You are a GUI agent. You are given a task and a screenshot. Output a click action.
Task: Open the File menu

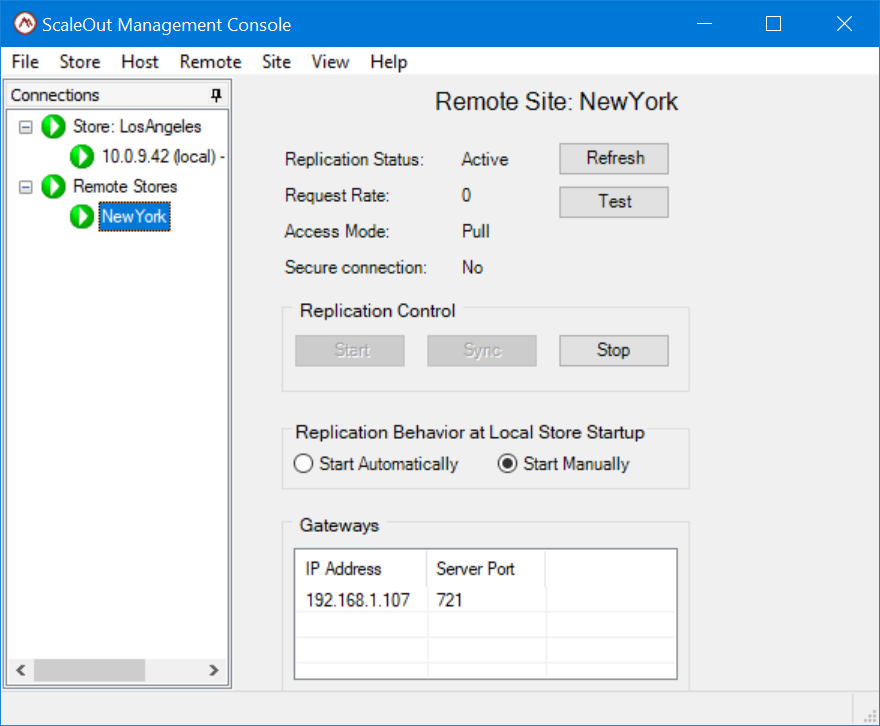point(25,62)
